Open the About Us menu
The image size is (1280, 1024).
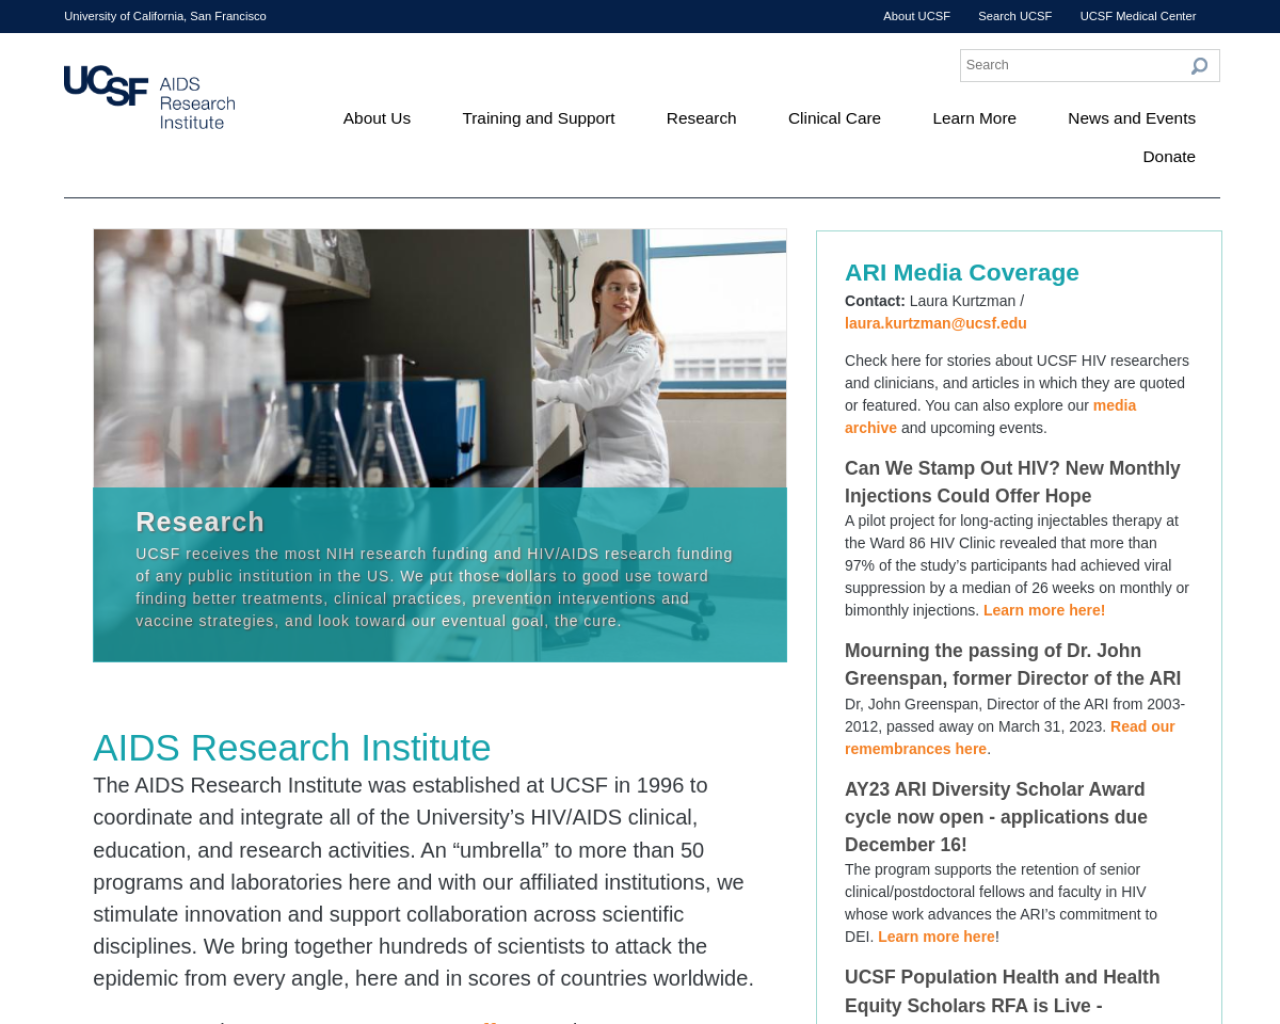point(377,118)
